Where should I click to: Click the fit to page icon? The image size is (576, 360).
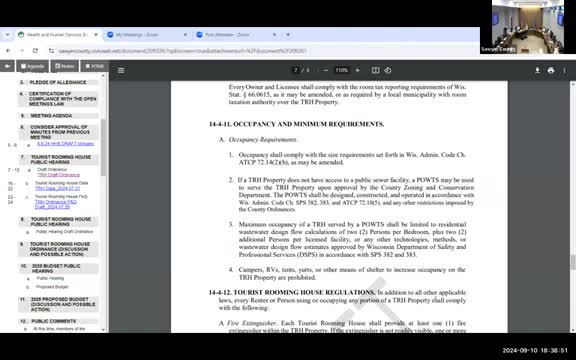(x=375, y=70)
